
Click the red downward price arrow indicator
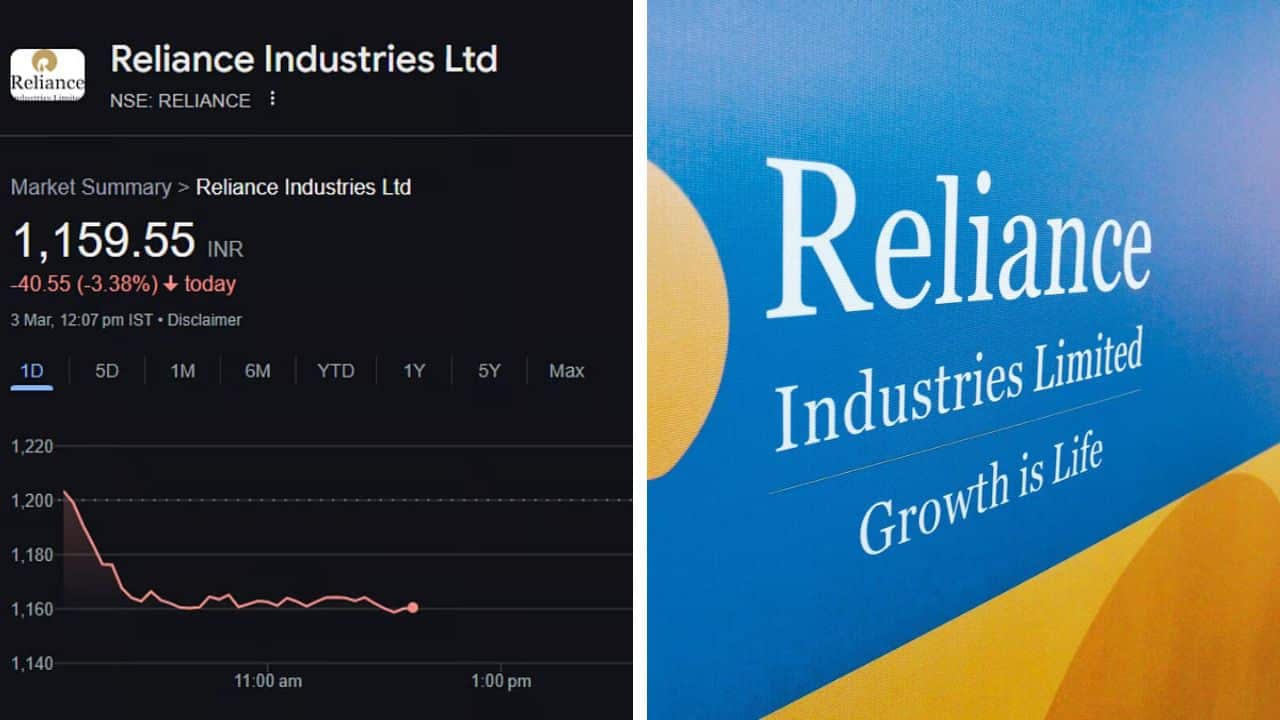[172, 284]
